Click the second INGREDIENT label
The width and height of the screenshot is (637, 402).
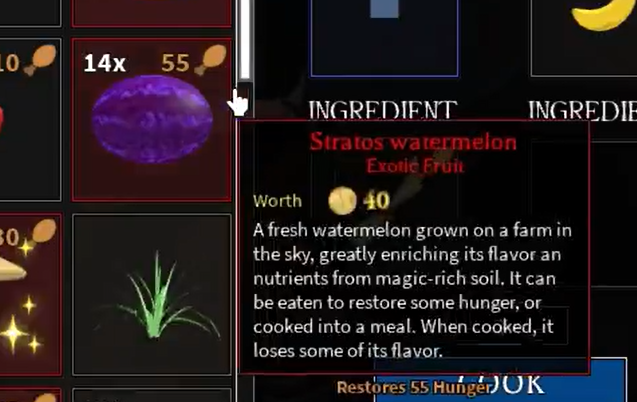point(582,110)
